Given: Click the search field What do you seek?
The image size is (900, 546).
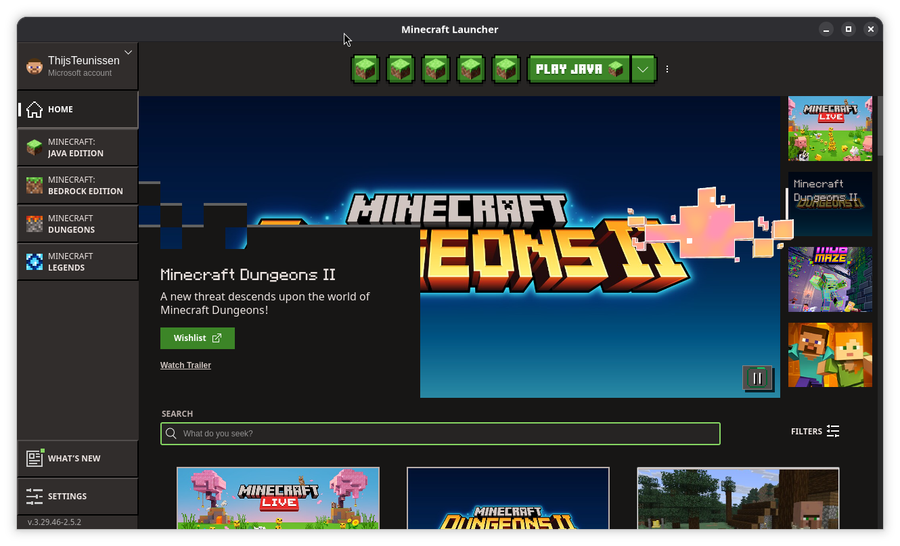Looking at the screenshot, I should coord(440,433).
